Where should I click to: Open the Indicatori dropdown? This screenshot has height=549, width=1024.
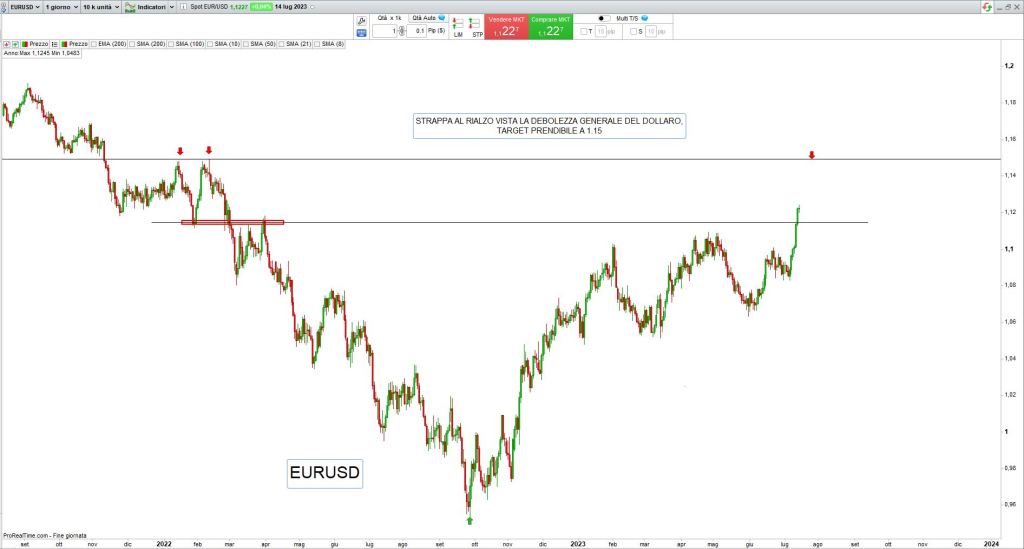click(x=157, y=7)
